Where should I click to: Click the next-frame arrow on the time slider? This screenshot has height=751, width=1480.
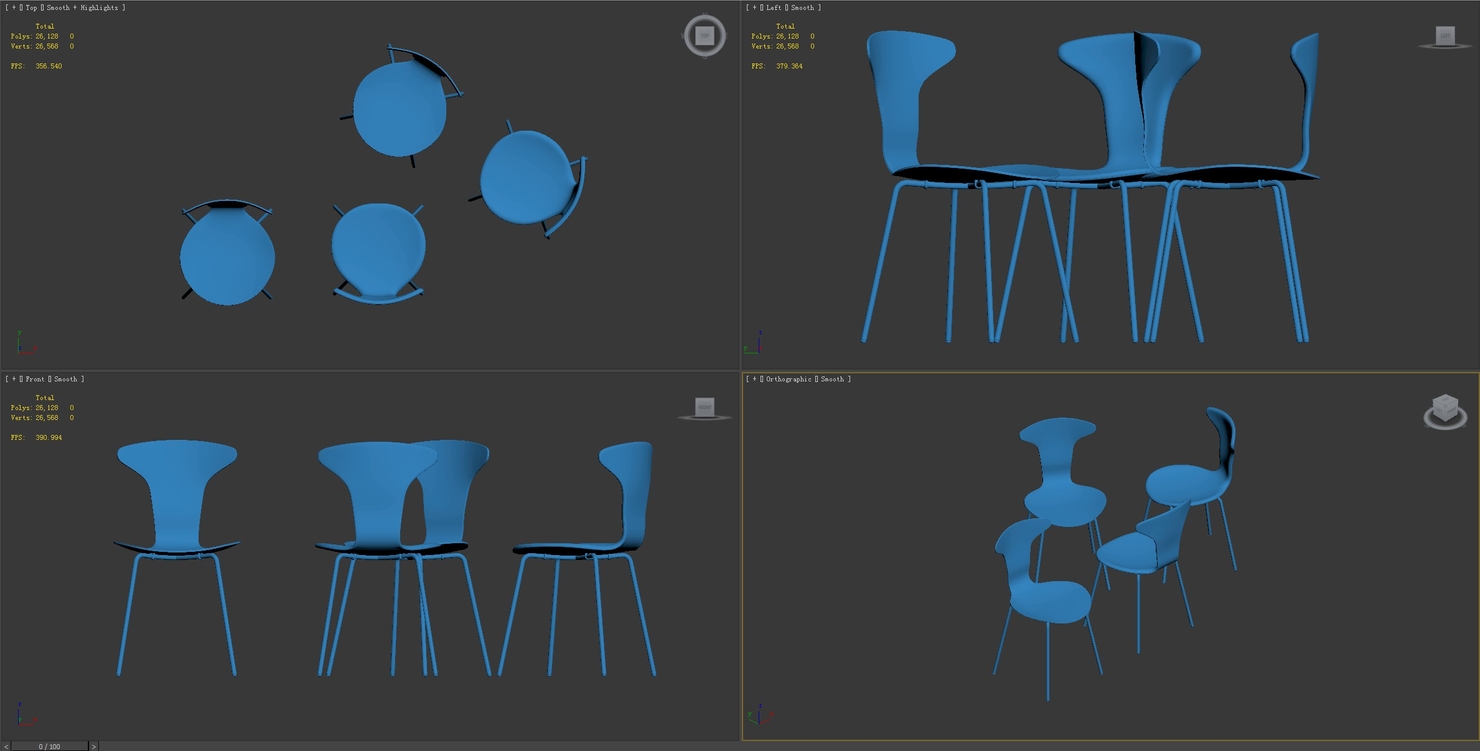pyautogui.click(x=93, y=746)
